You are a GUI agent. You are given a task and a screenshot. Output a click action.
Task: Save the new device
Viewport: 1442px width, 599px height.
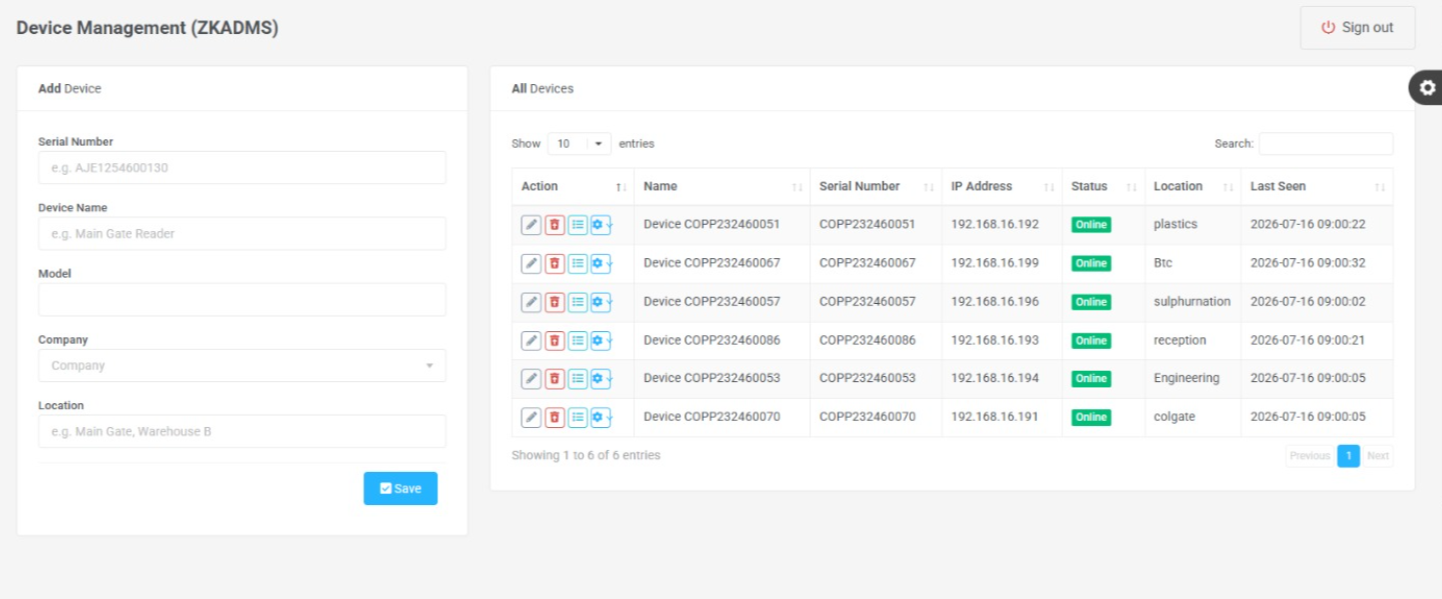(x=400, y=488)
